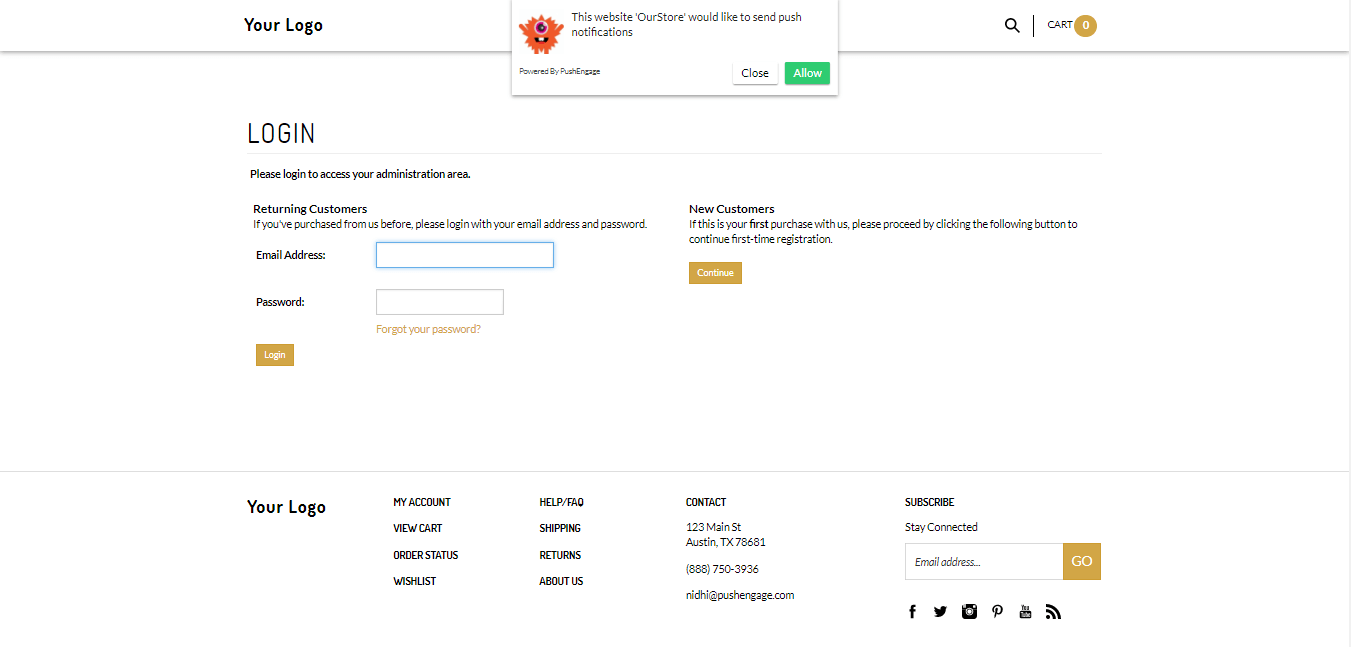
Task: Follow the Forgot your password link
Action: [428, 329]
